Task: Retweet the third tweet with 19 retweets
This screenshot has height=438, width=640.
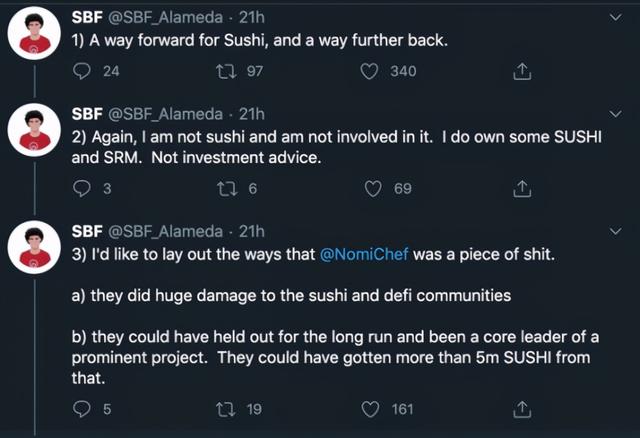Action: pos(224,408)
